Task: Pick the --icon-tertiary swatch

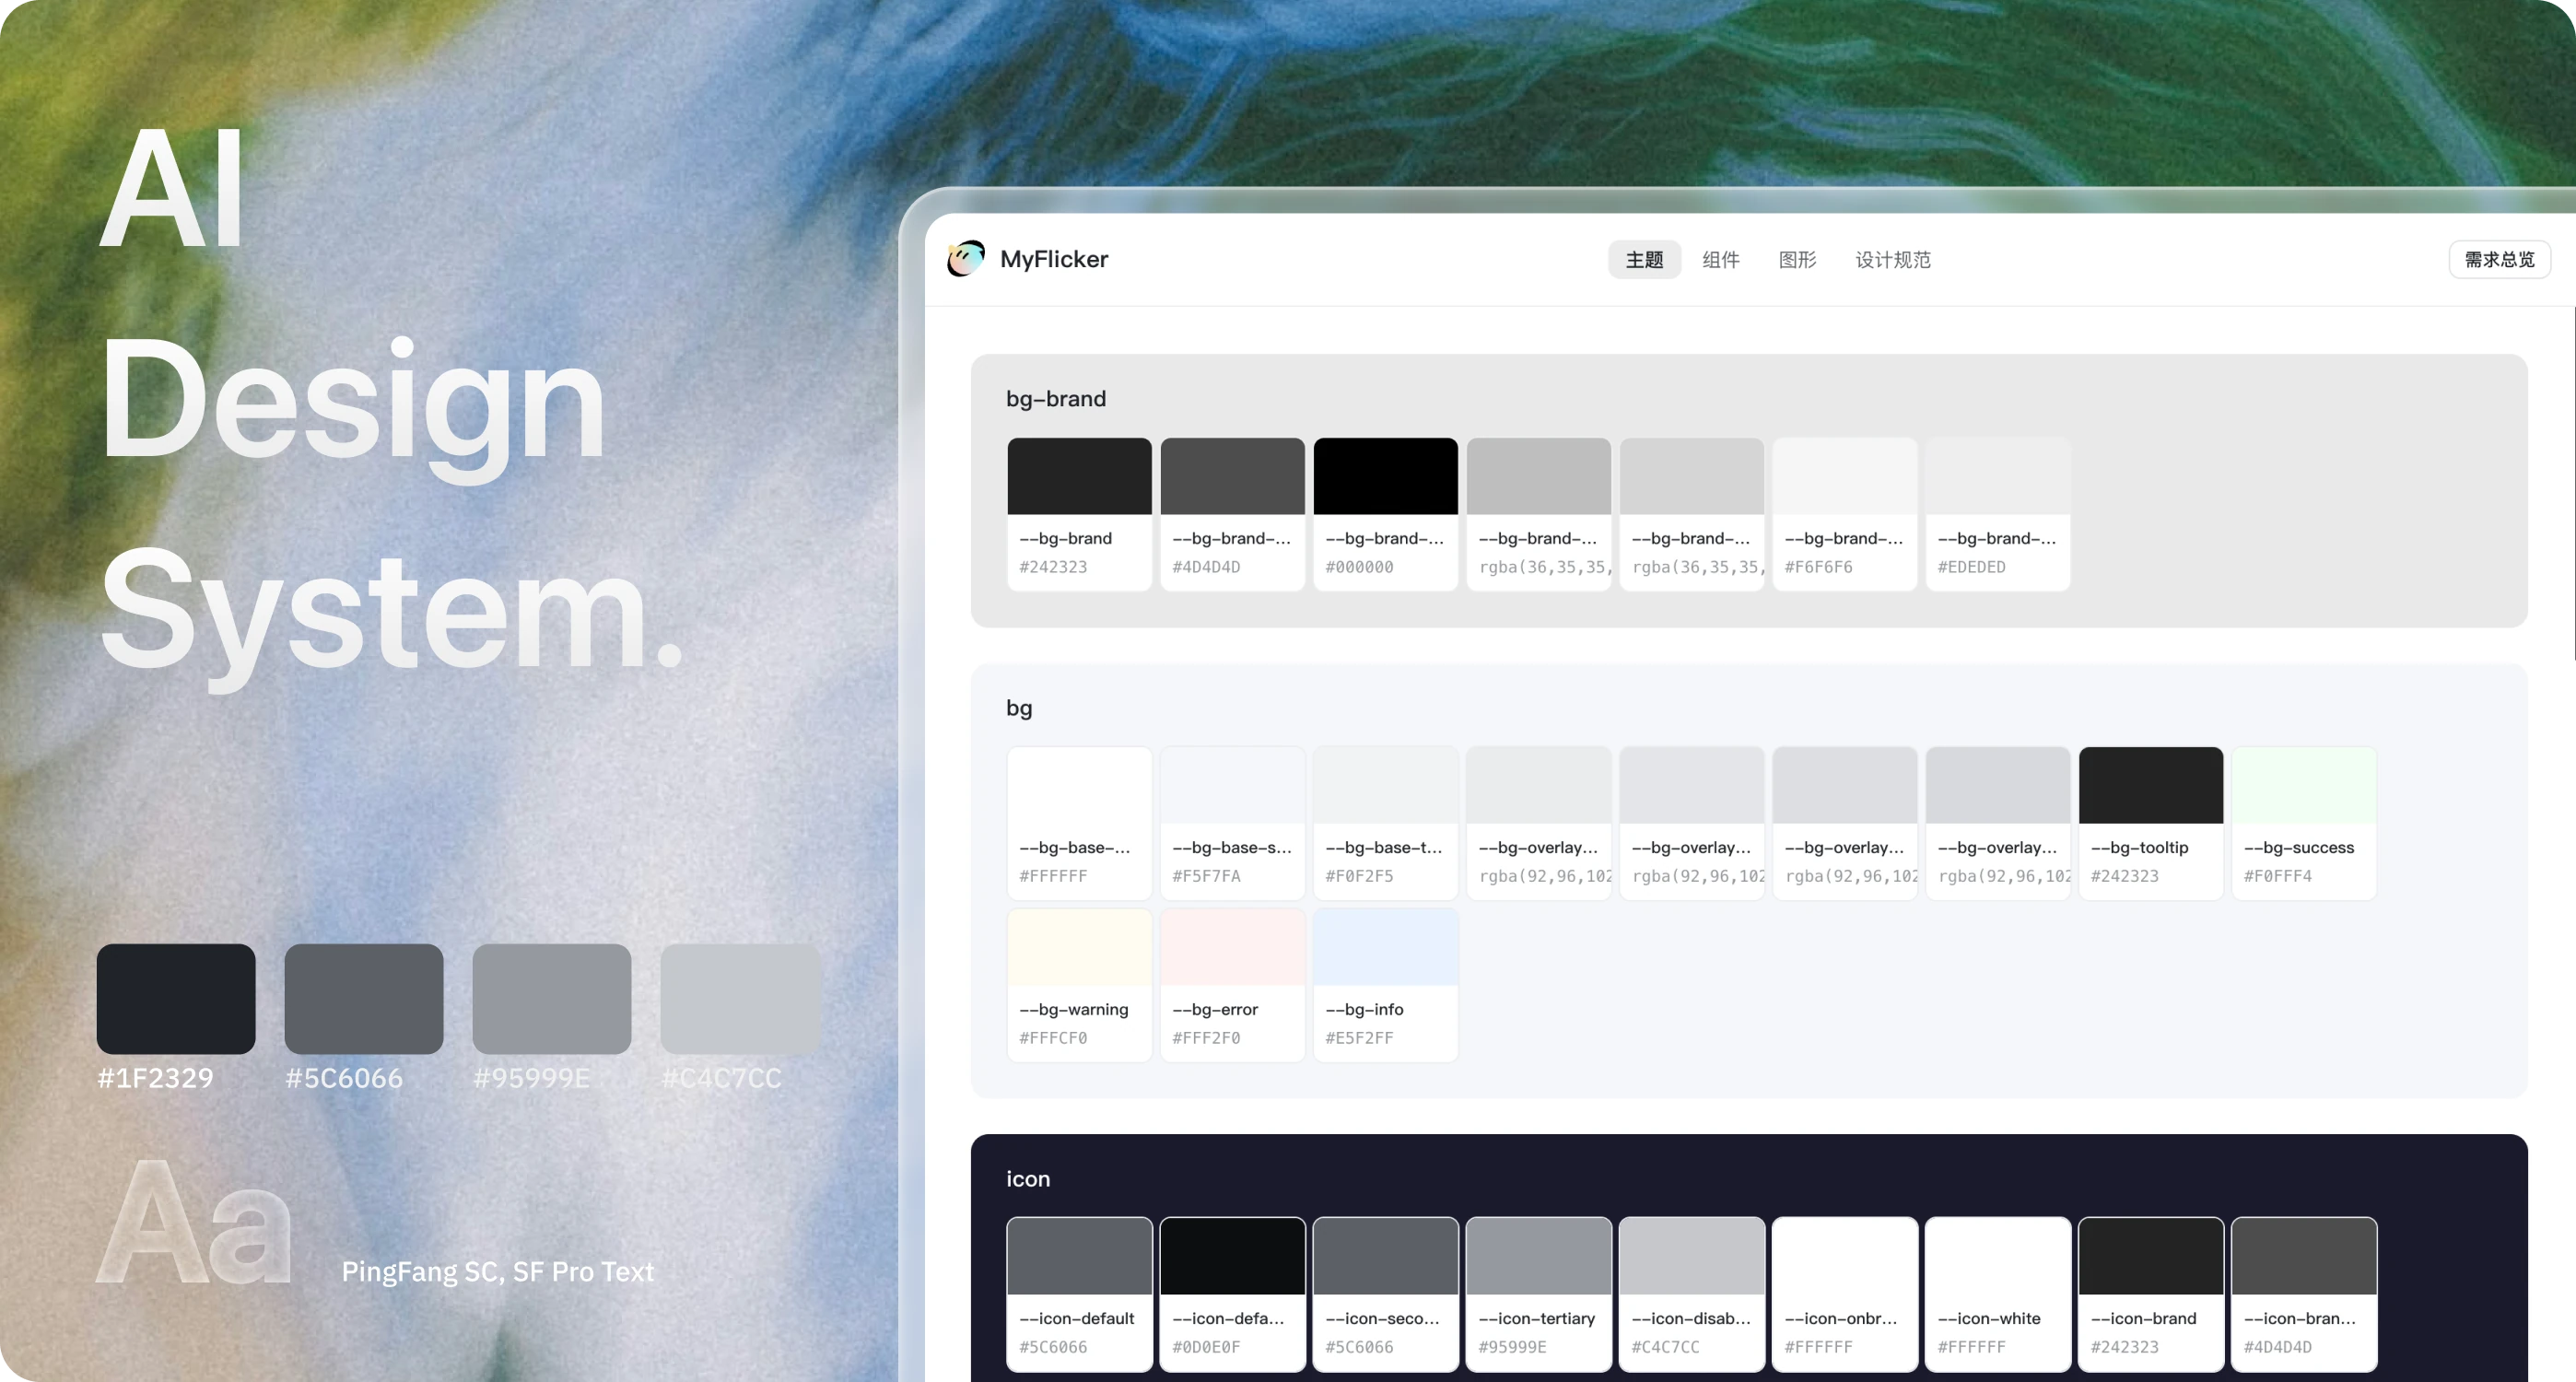Action: click(x=1538, y=1294)
